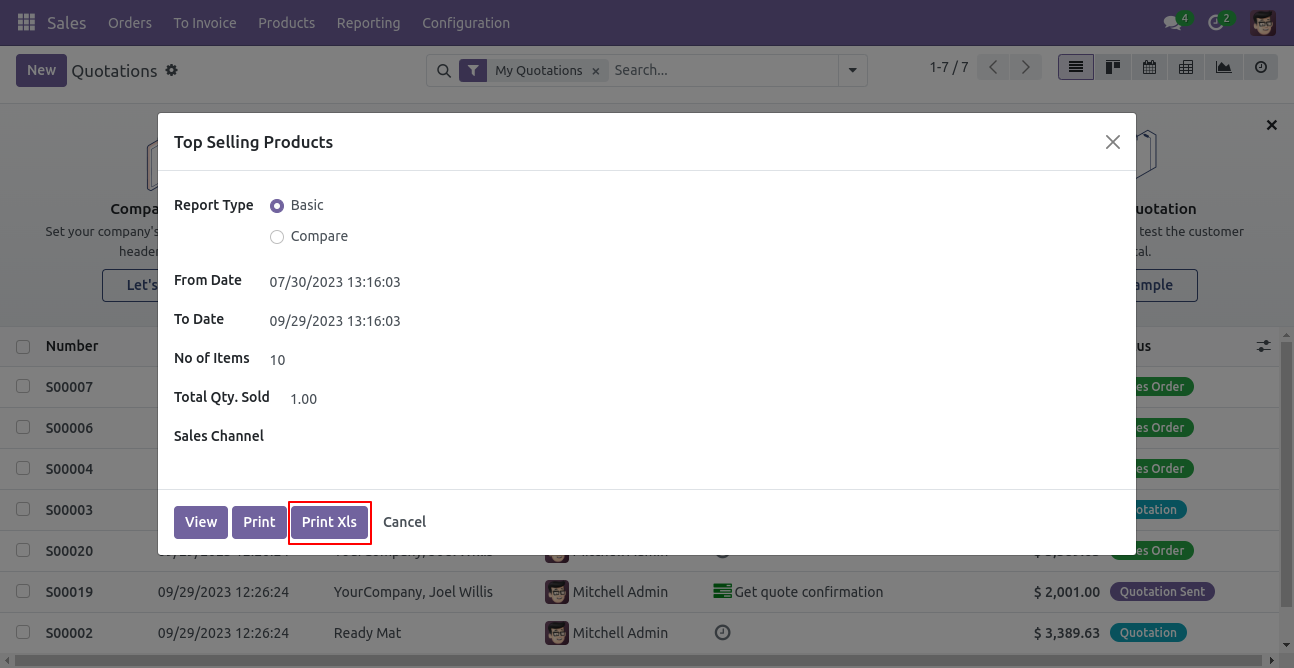Click the 1-7 / 7 pager counter
Viewport: 1294px width, 668px height.
[949, 67]
